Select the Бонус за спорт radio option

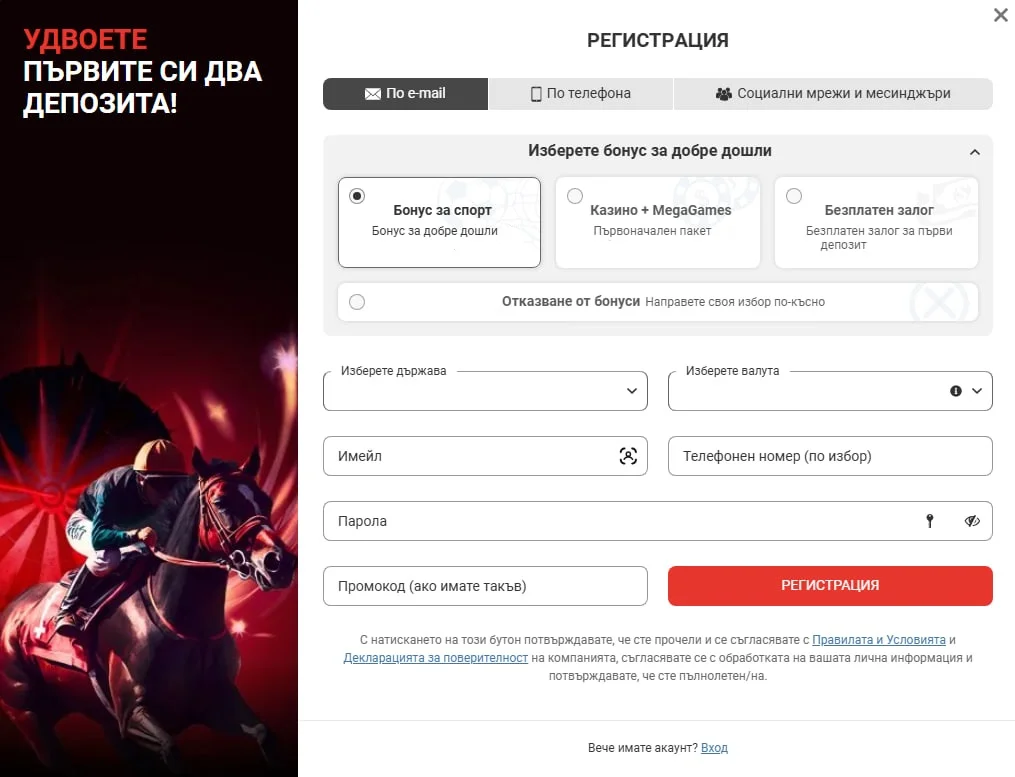pyautogui.click(x=357, y=196)
